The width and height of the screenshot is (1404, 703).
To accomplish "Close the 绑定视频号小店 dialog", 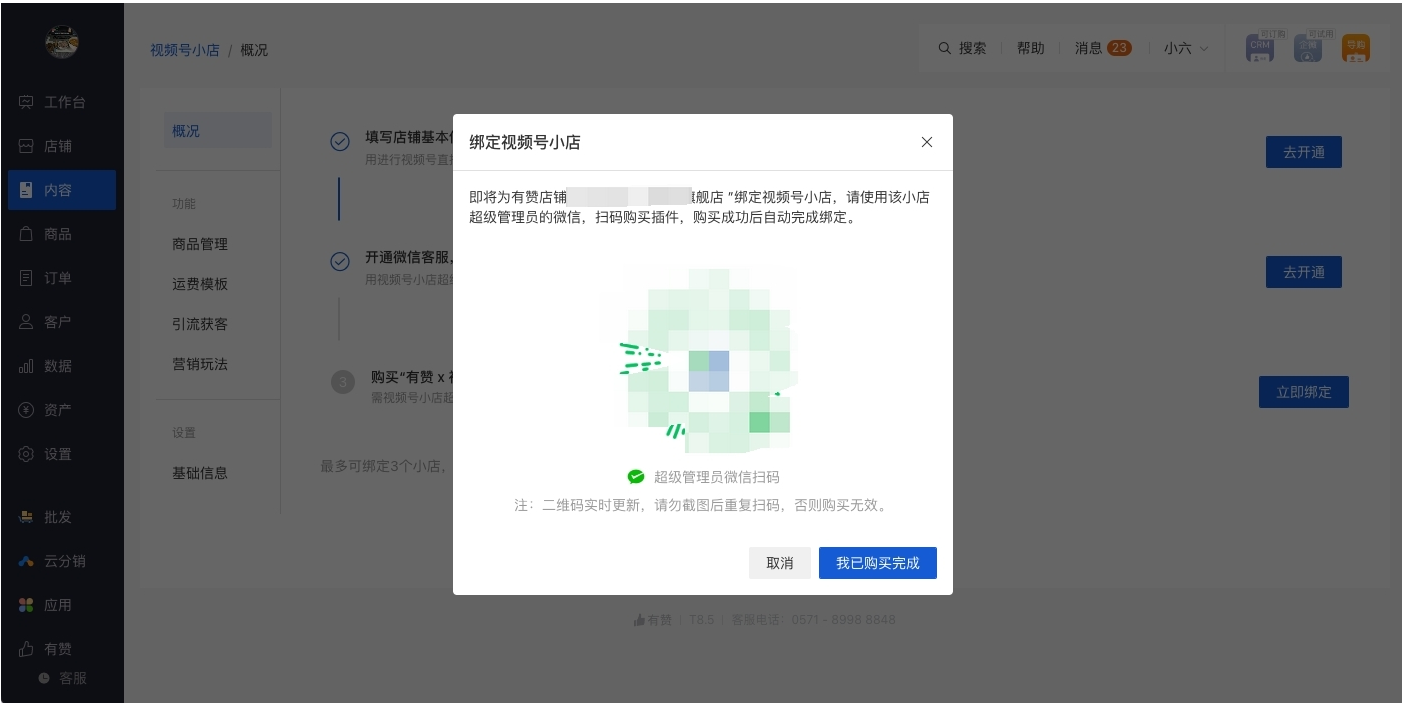I will tap(927, 142).
